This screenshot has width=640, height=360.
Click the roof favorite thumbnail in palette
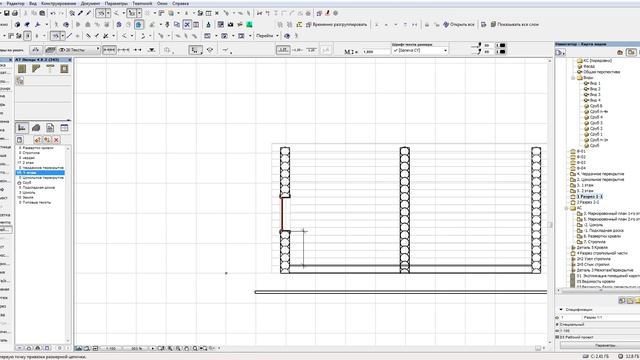click(x=36, y=69)
